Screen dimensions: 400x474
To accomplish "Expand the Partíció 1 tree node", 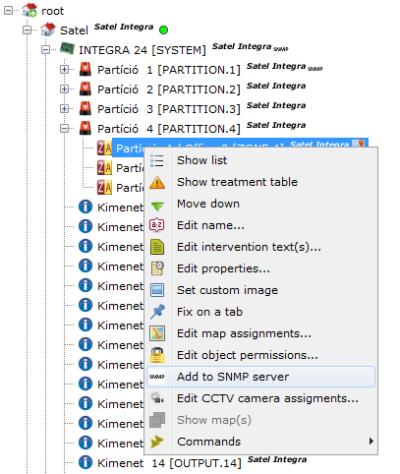I will [64, 69].
